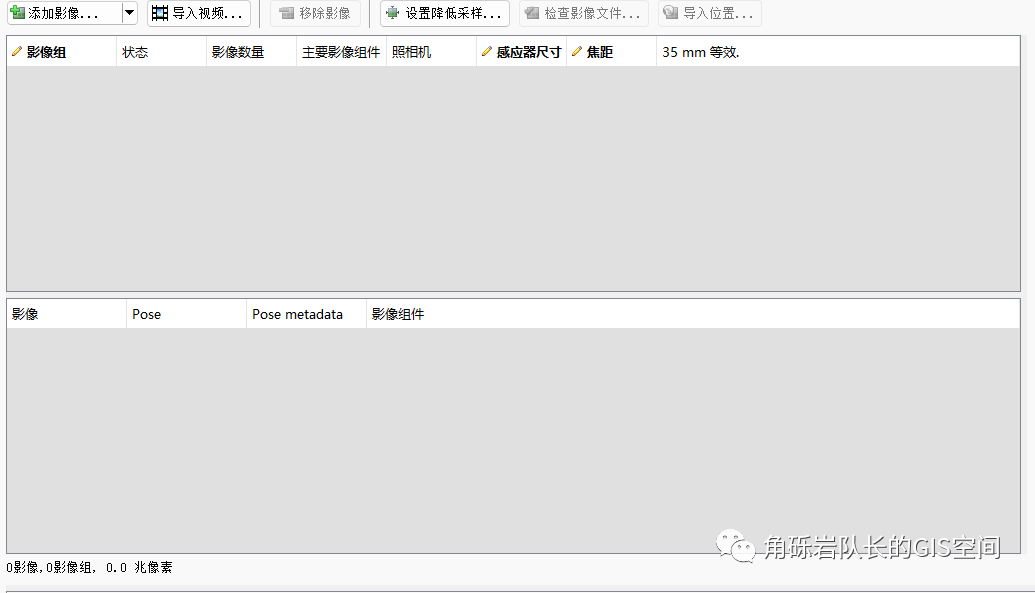Click the 35 mm 等效 column header
Image resolution: width=1035 pixels, height=593 pixels.
coord(700,52)
